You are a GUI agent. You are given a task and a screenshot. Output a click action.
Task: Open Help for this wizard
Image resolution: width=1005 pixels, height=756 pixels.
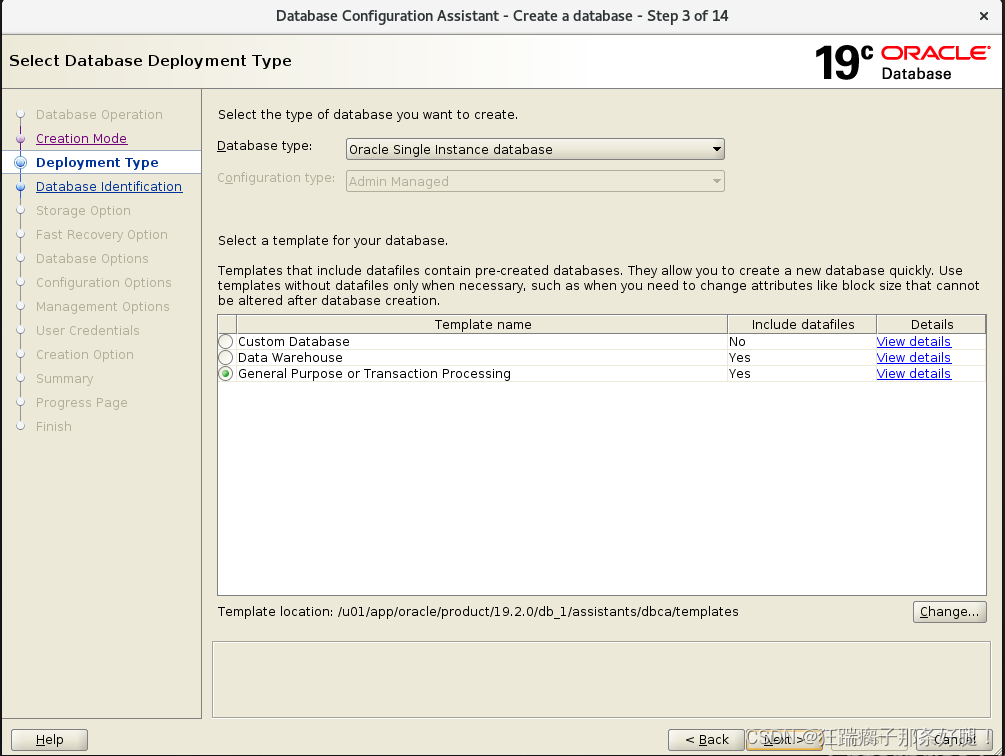click(x=49, y=740)
